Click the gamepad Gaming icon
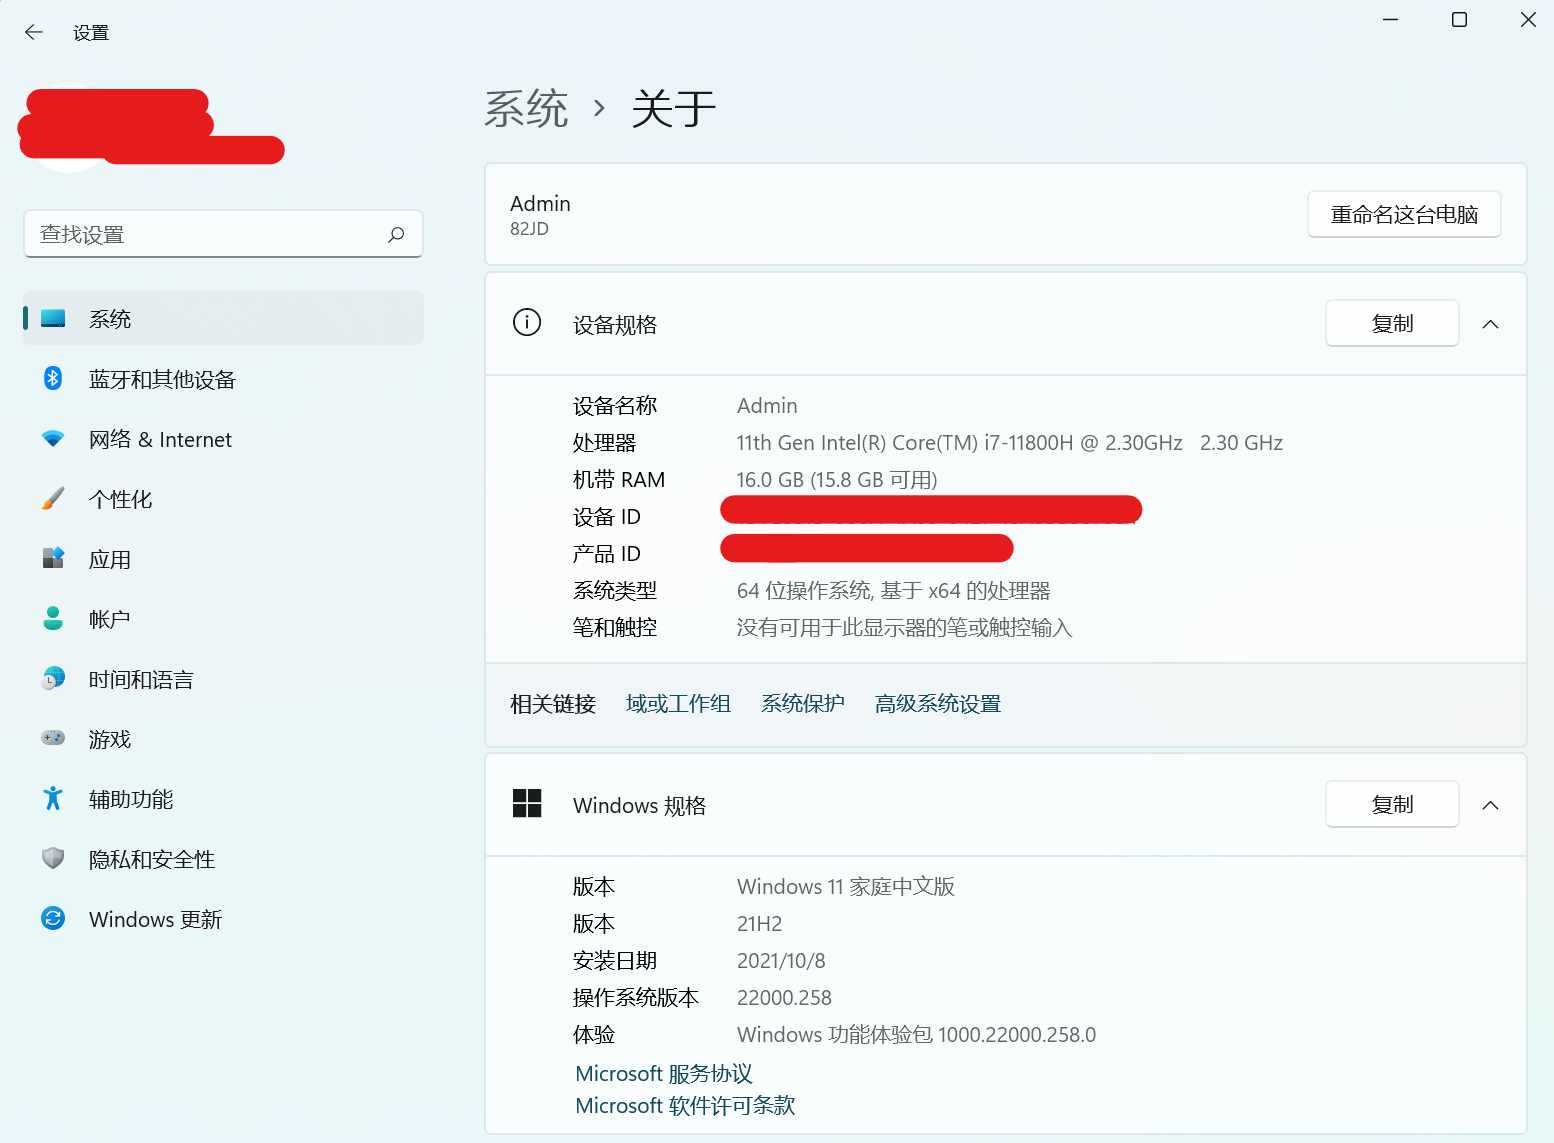 coord(53,738)
